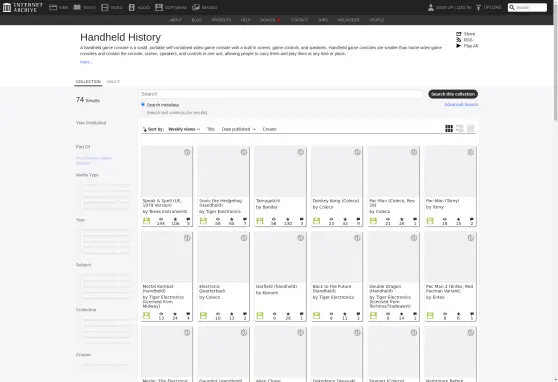Switch to the ABOUT tab under the description
The image size is (558, 382).
tap(113, 82)
